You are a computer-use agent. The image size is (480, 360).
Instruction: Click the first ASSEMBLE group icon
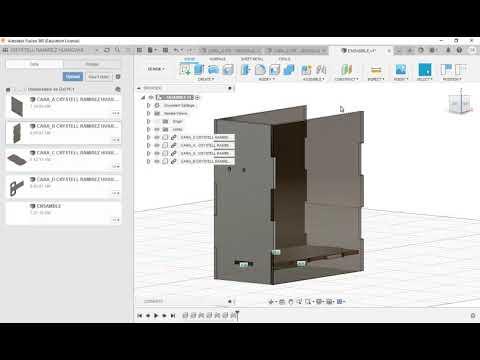coord(306,70)
